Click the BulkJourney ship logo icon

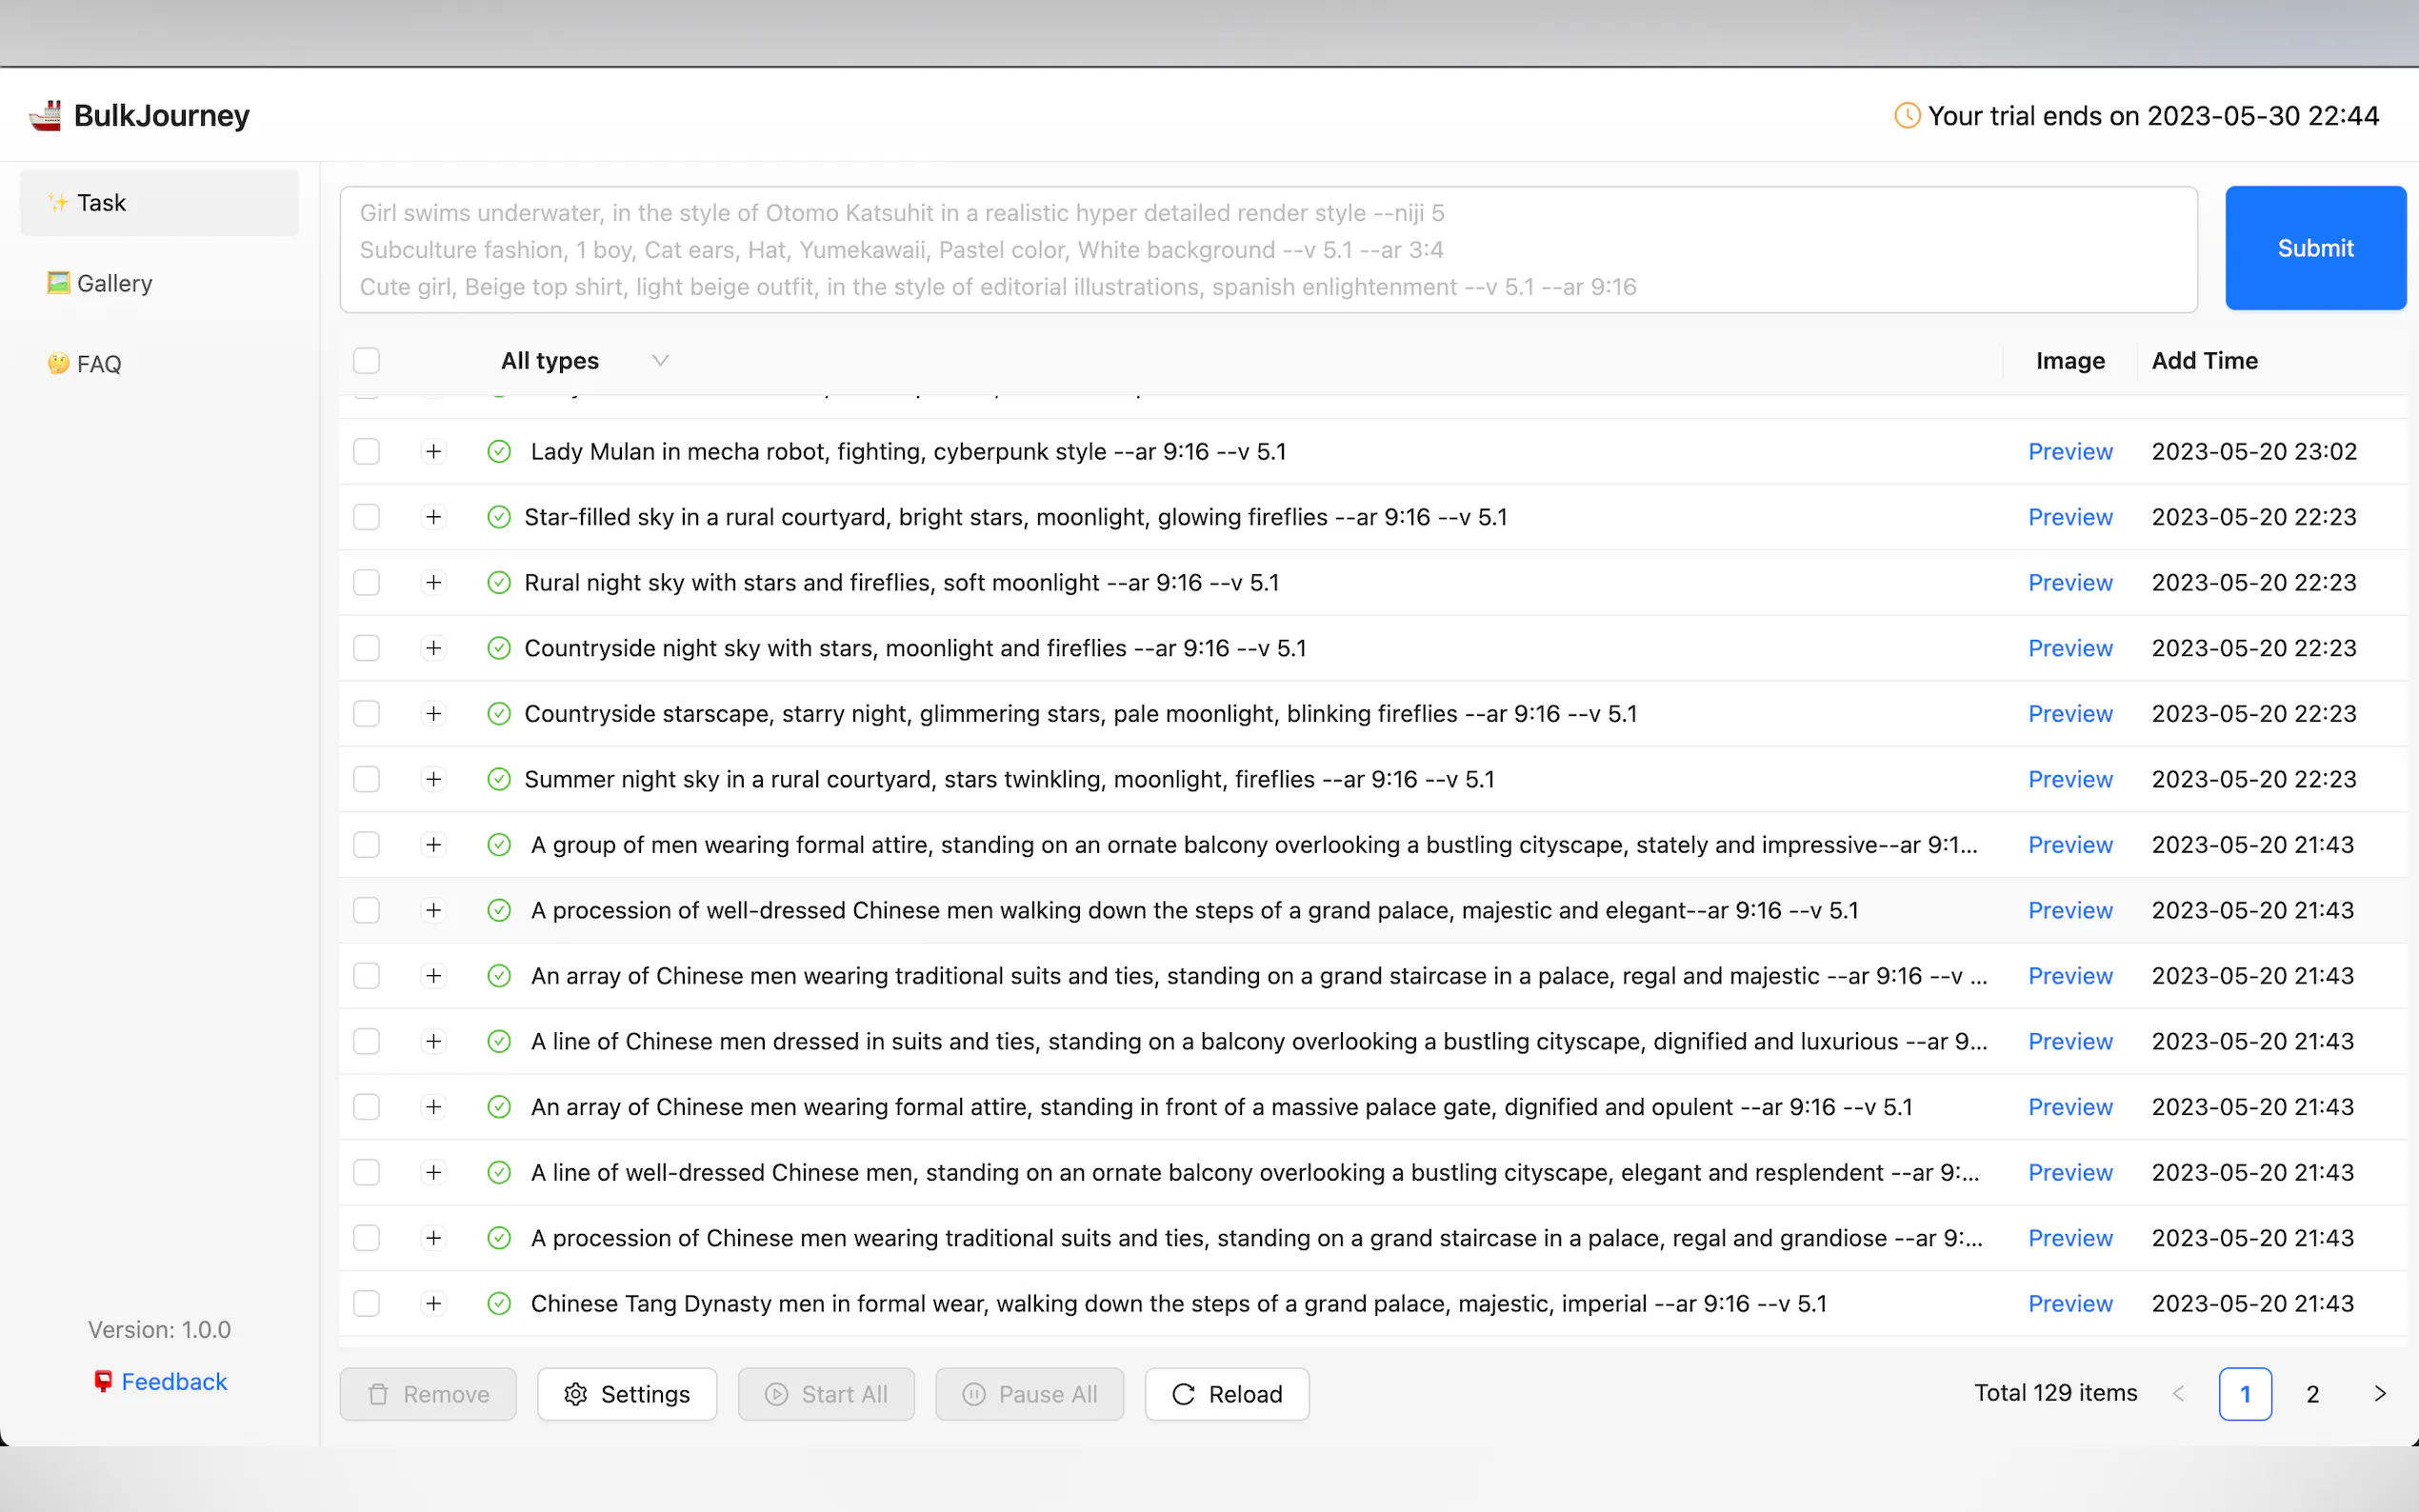pos(45,116)
